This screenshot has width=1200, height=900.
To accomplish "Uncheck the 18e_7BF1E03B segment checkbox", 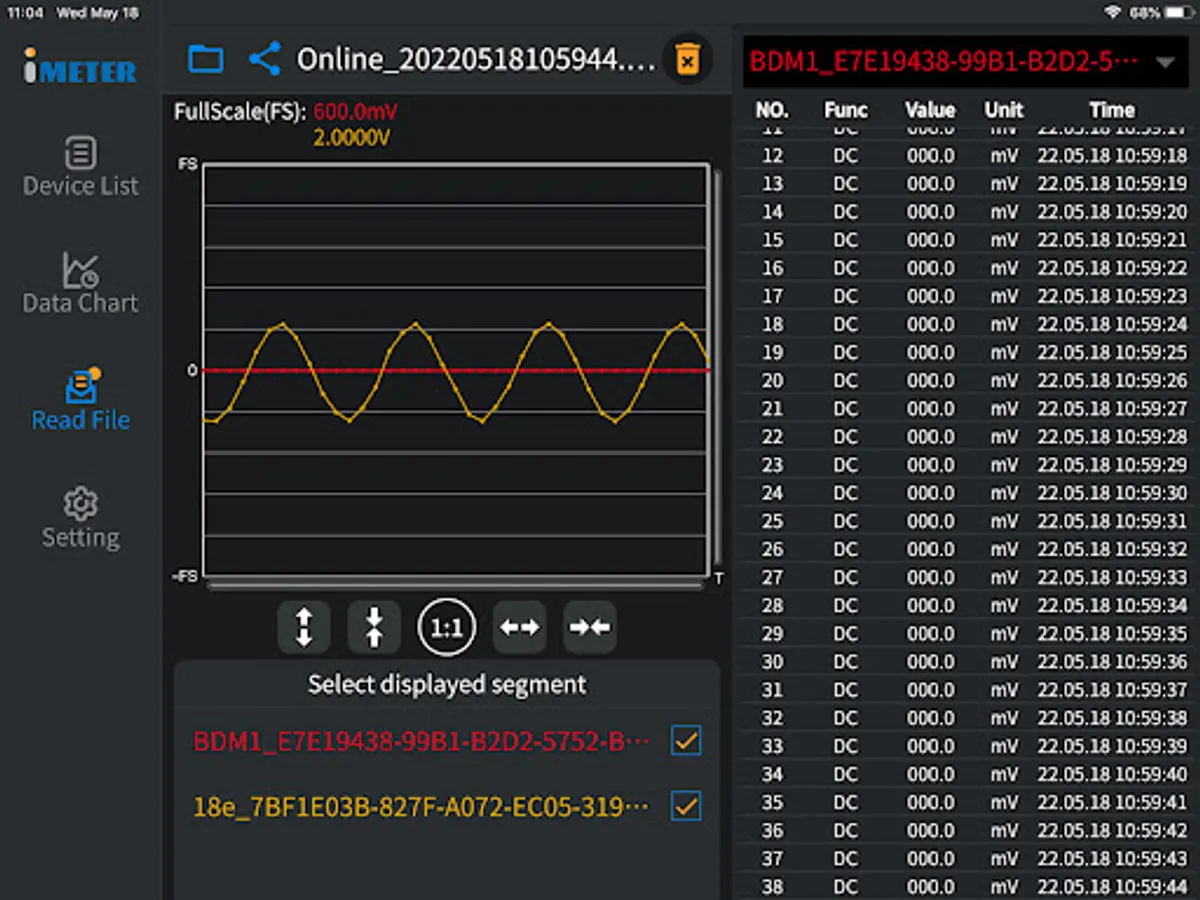I will tap(686, 805).
